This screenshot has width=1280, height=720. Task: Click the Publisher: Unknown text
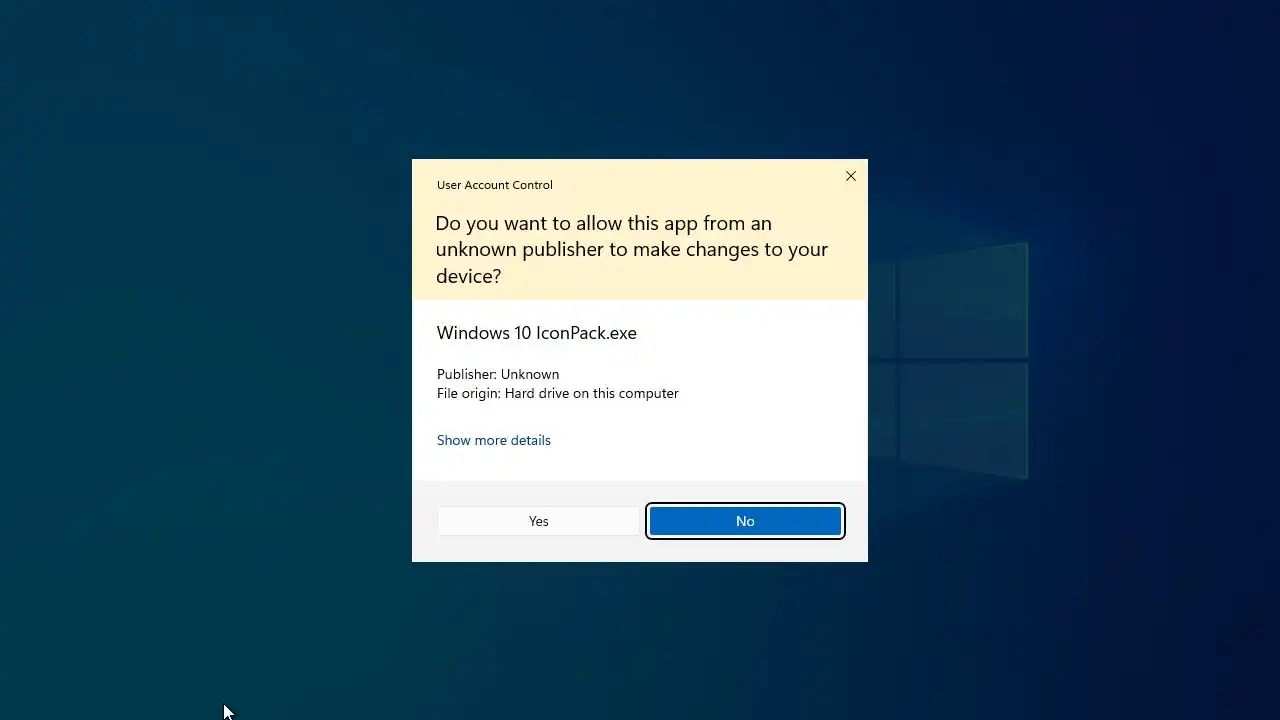[498, 374]
